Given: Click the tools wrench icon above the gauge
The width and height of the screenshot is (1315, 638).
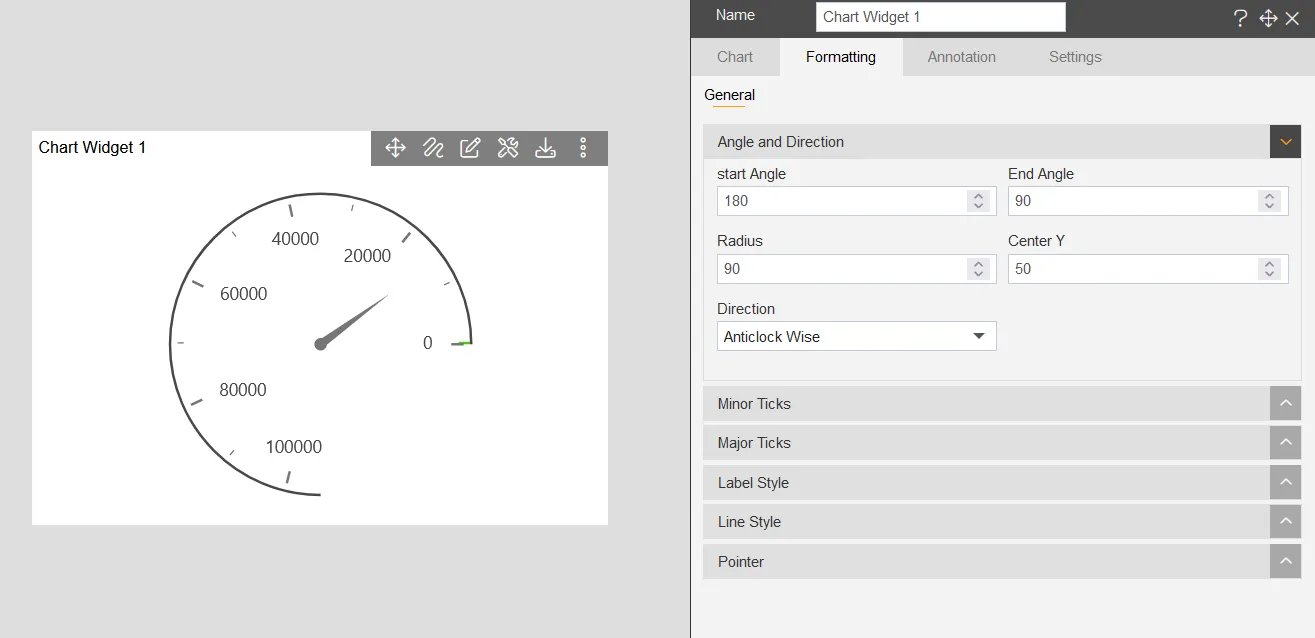Looking at the screenshot, I should coord(508,147).
